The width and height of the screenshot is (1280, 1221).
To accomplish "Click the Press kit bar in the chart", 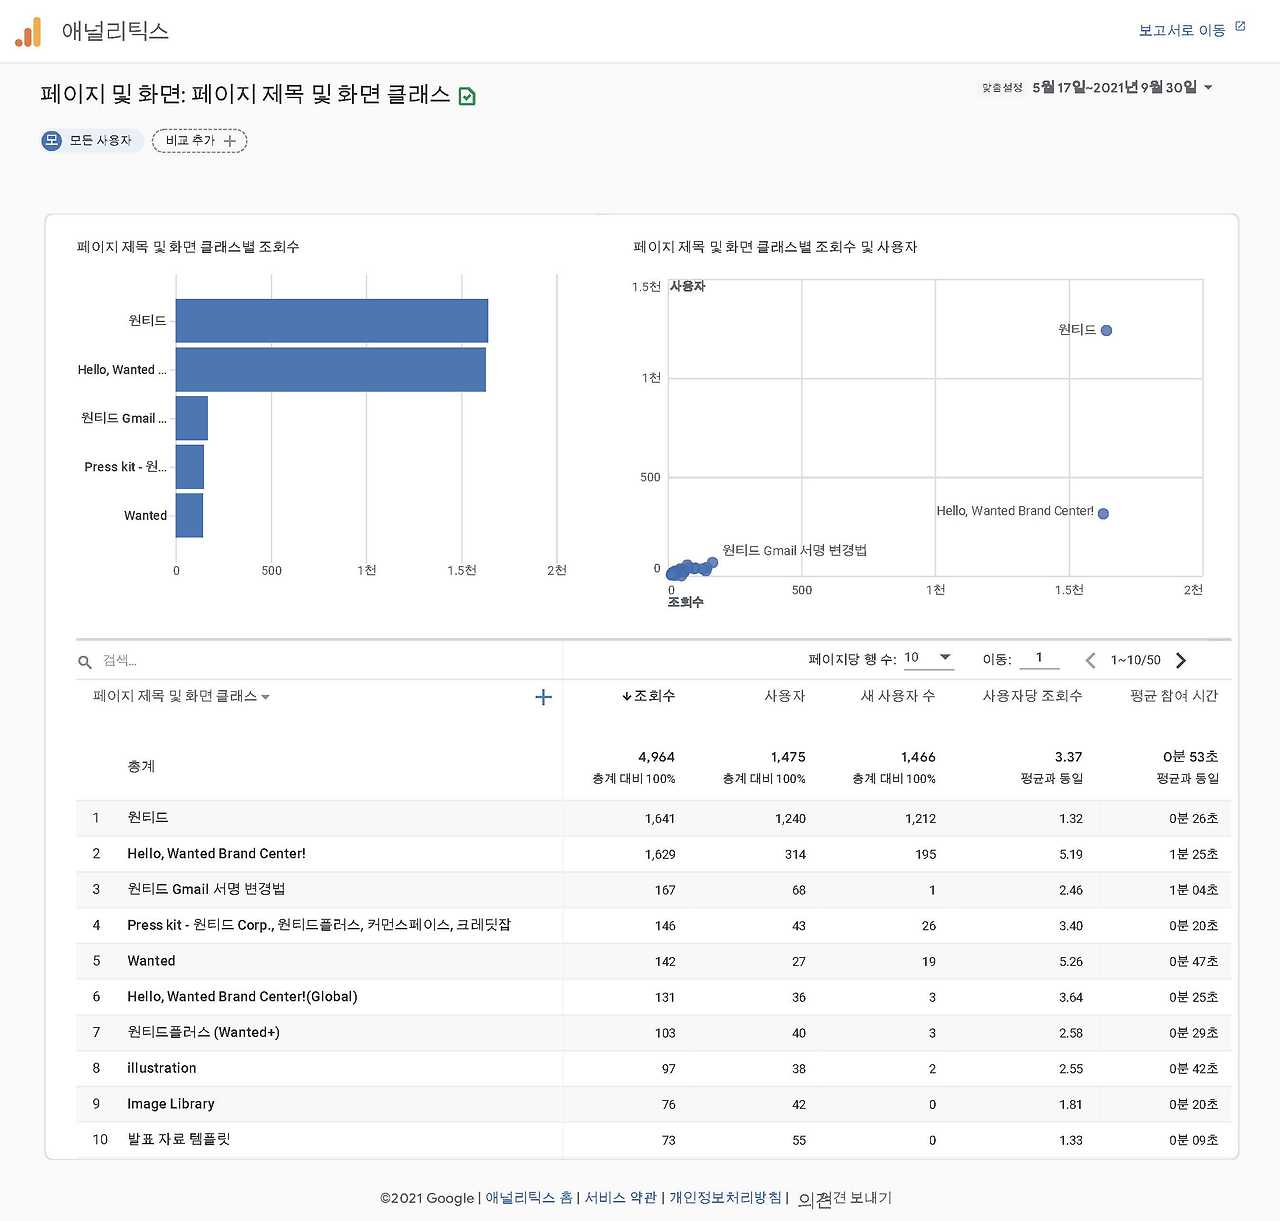I will click(x=190, y=467).
